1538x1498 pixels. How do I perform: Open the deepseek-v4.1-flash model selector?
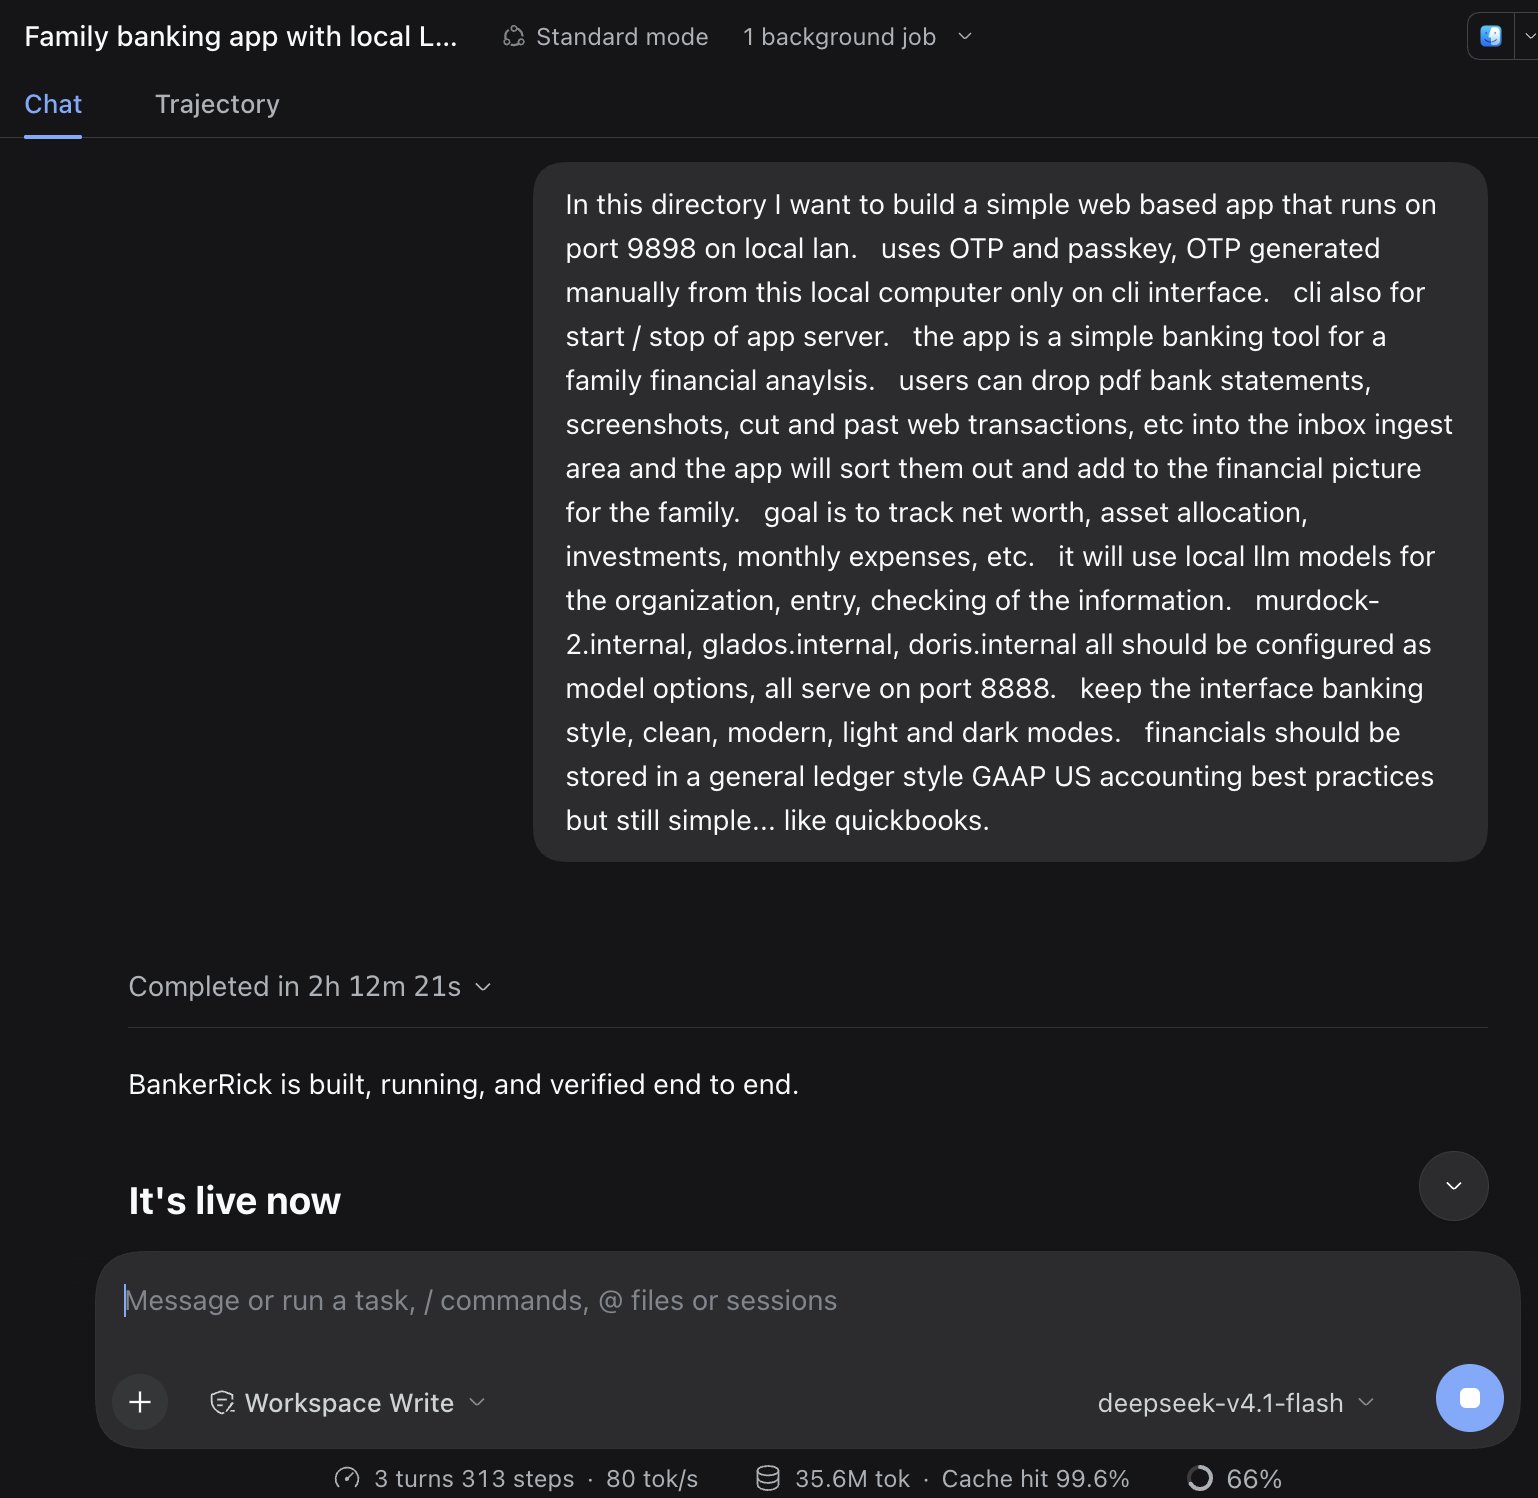tap(1235, 1403)
